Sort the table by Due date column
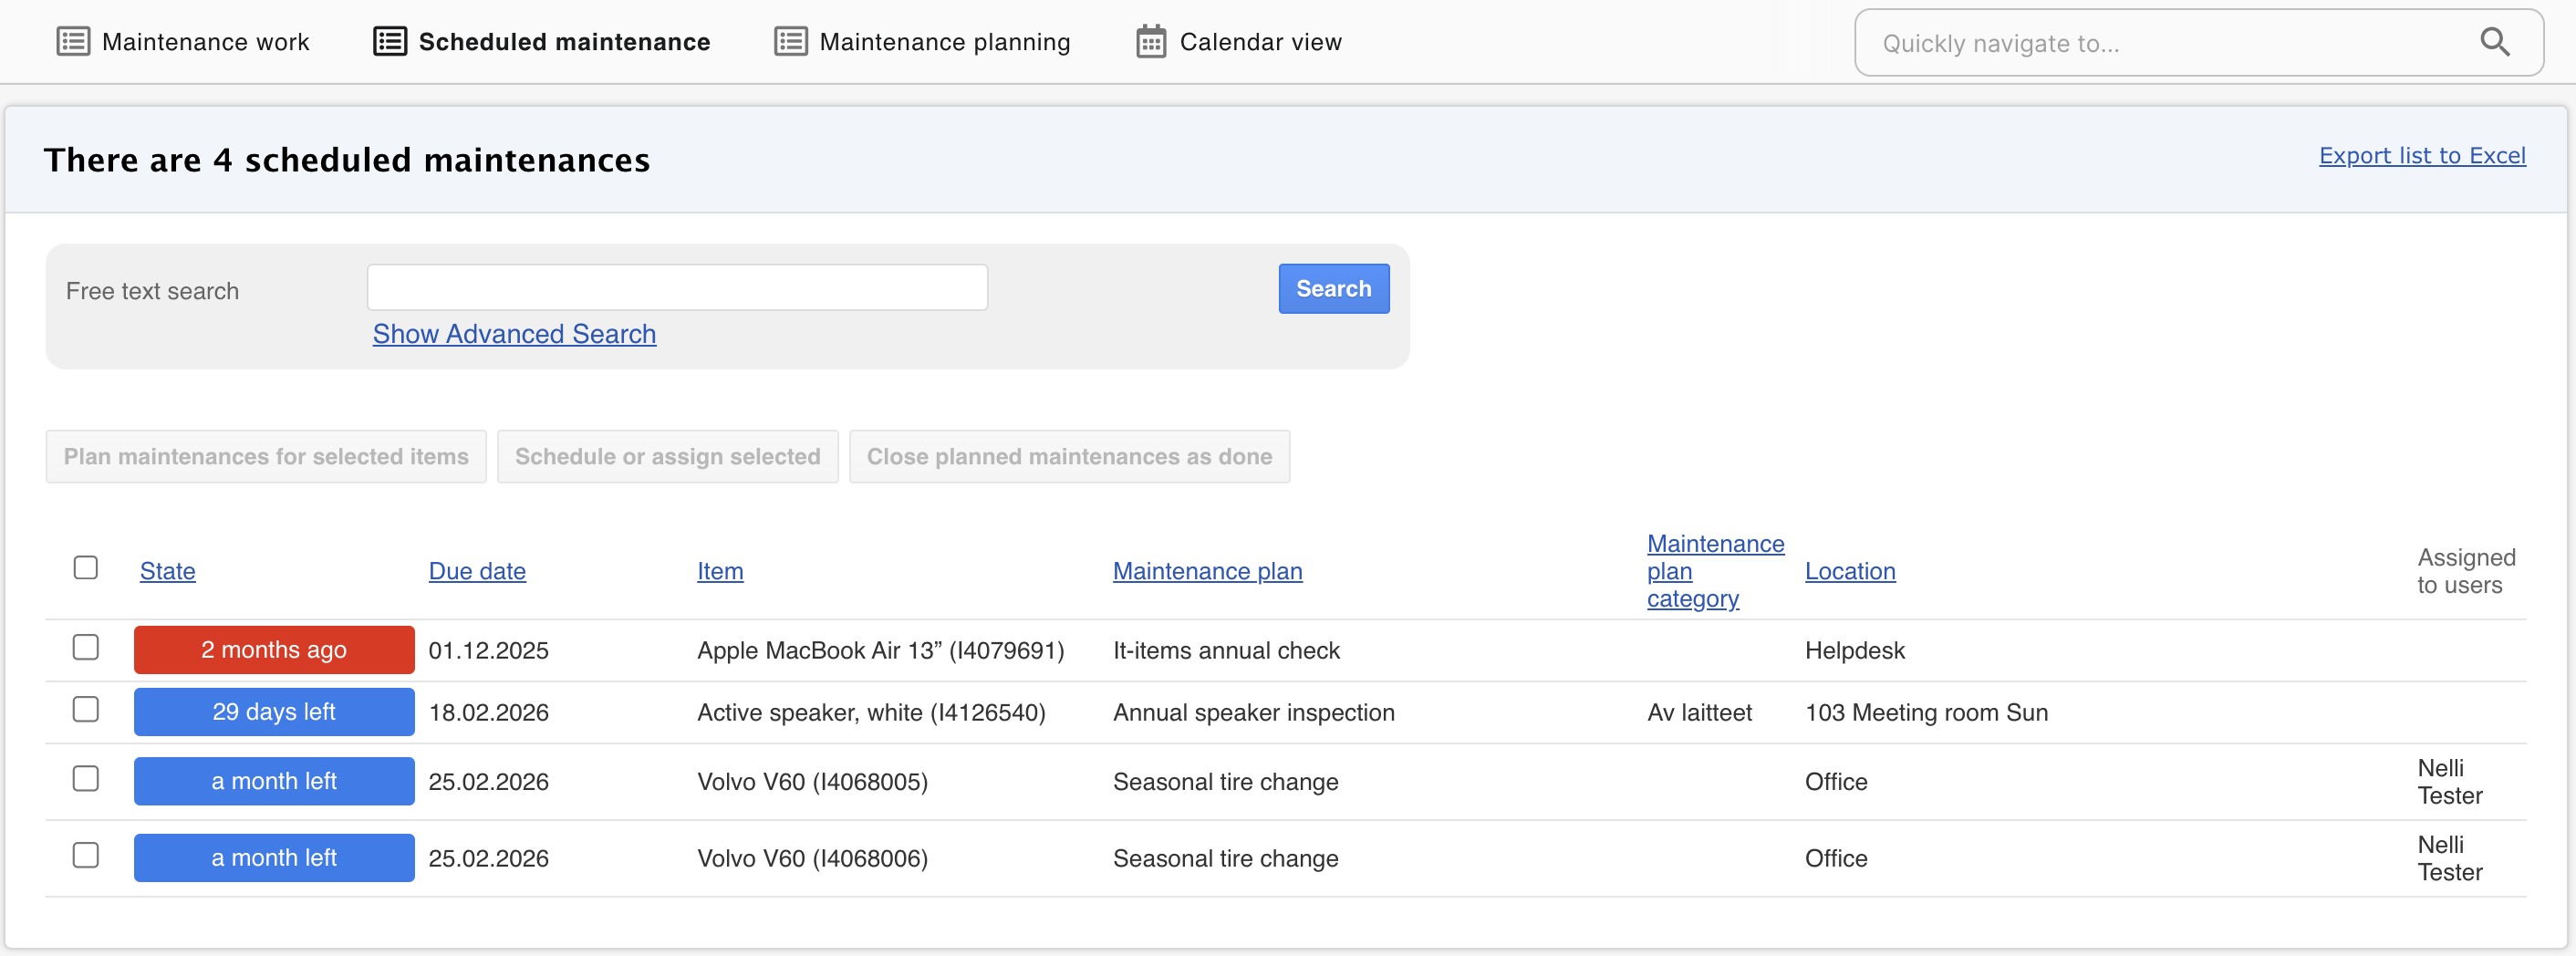Image resolution: width=2576 pixels, height=956 pixels. click(477, 571)
